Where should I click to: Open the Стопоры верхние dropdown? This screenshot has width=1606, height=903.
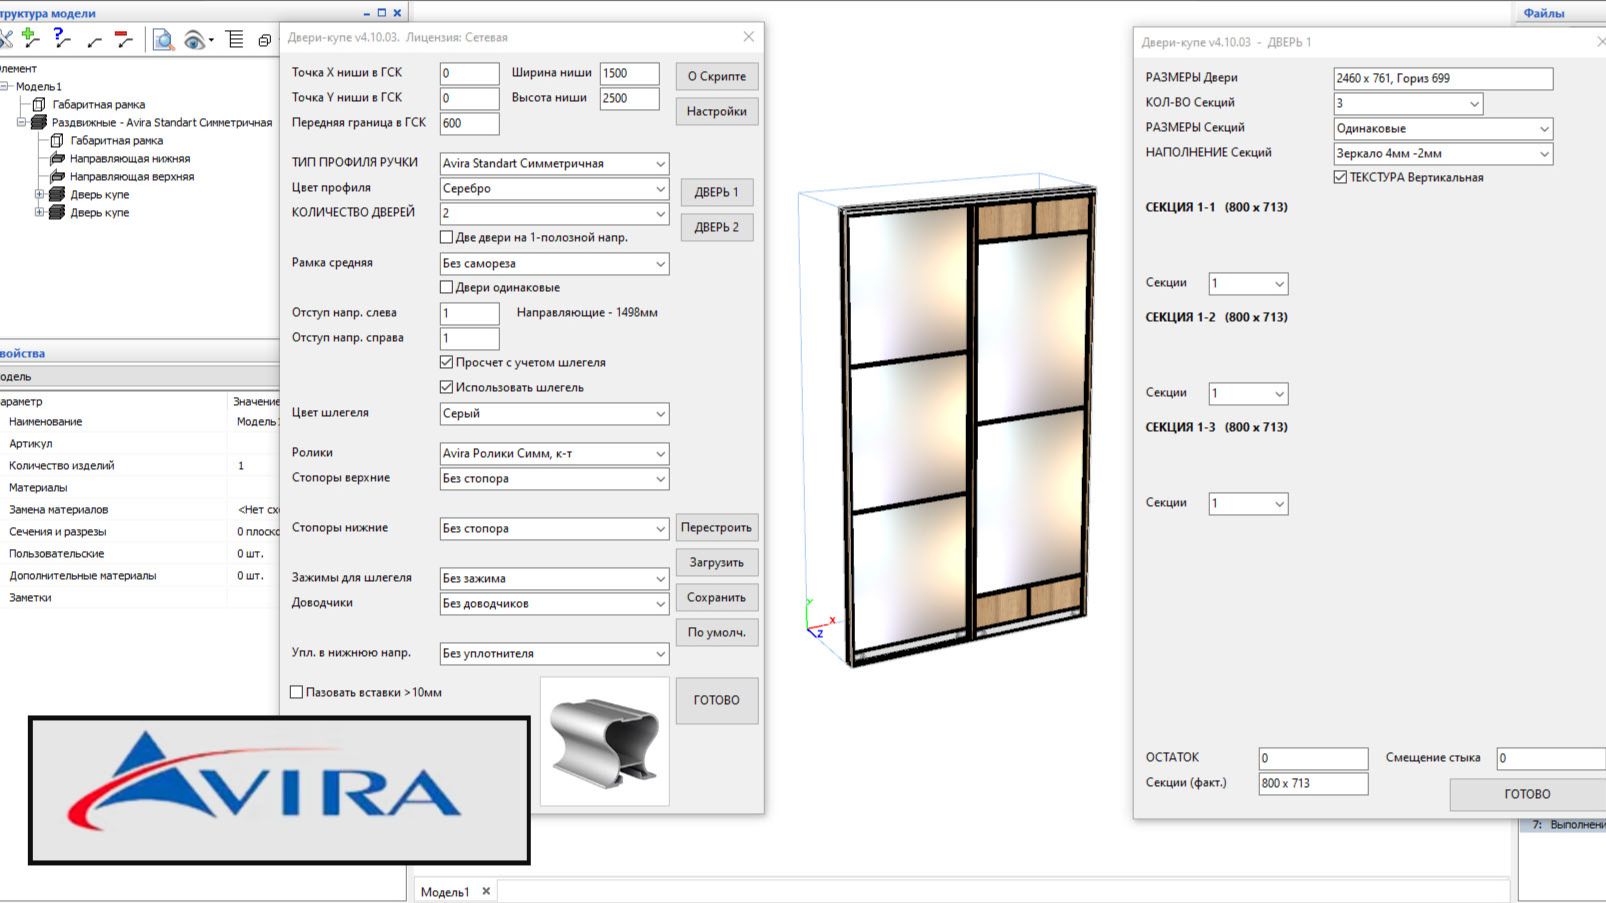click(x=554, y=478)
